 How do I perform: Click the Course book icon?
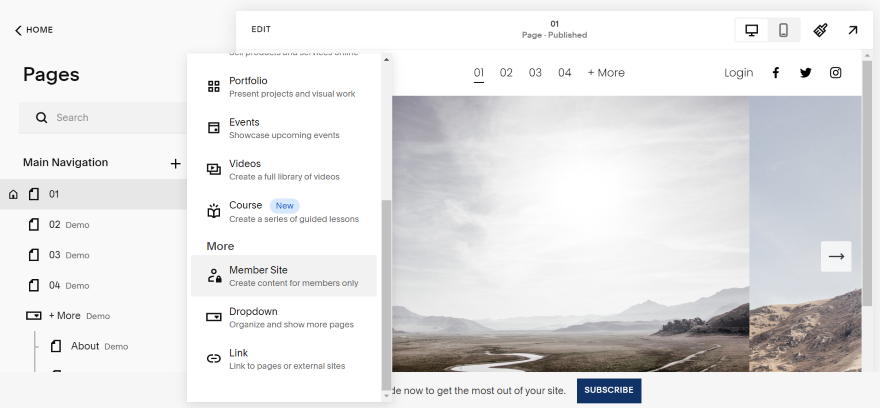pos(214,211)
